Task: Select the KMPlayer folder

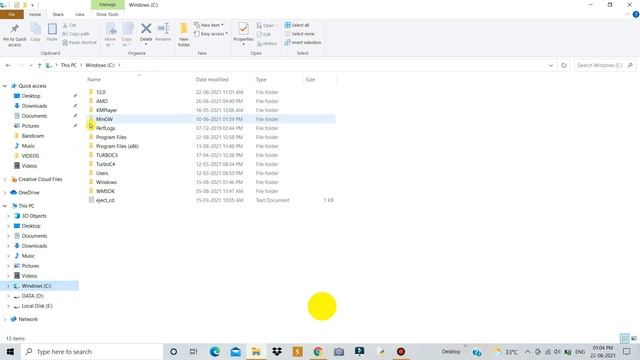Action: click(x=107, y=110)
